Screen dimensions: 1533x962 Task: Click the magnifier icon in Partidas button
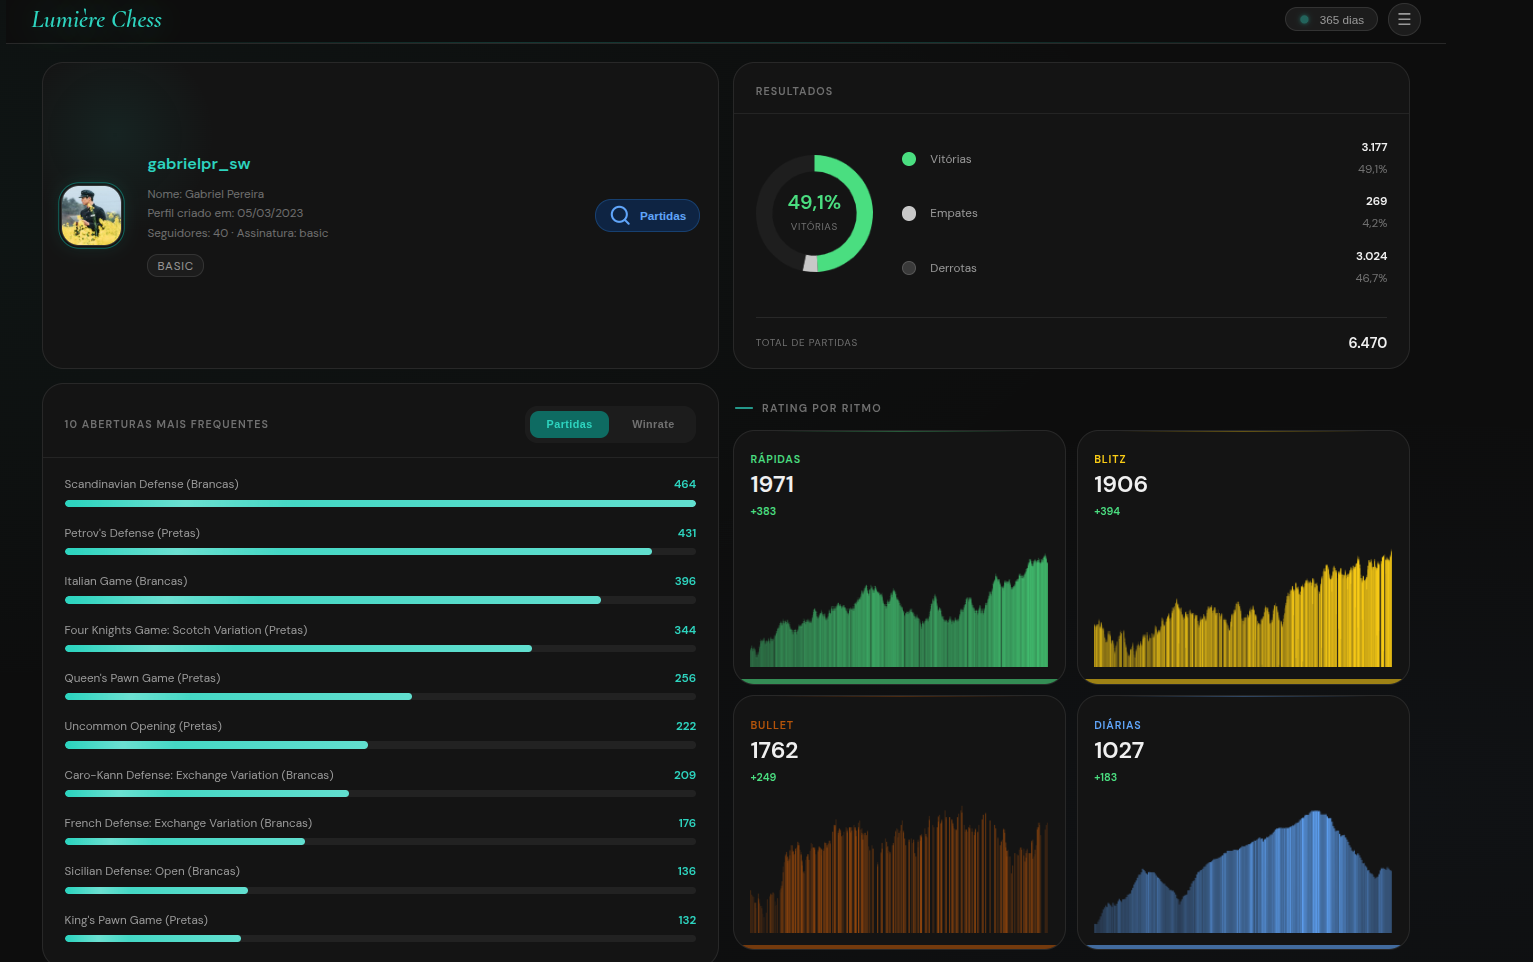[x=620, y=215]
